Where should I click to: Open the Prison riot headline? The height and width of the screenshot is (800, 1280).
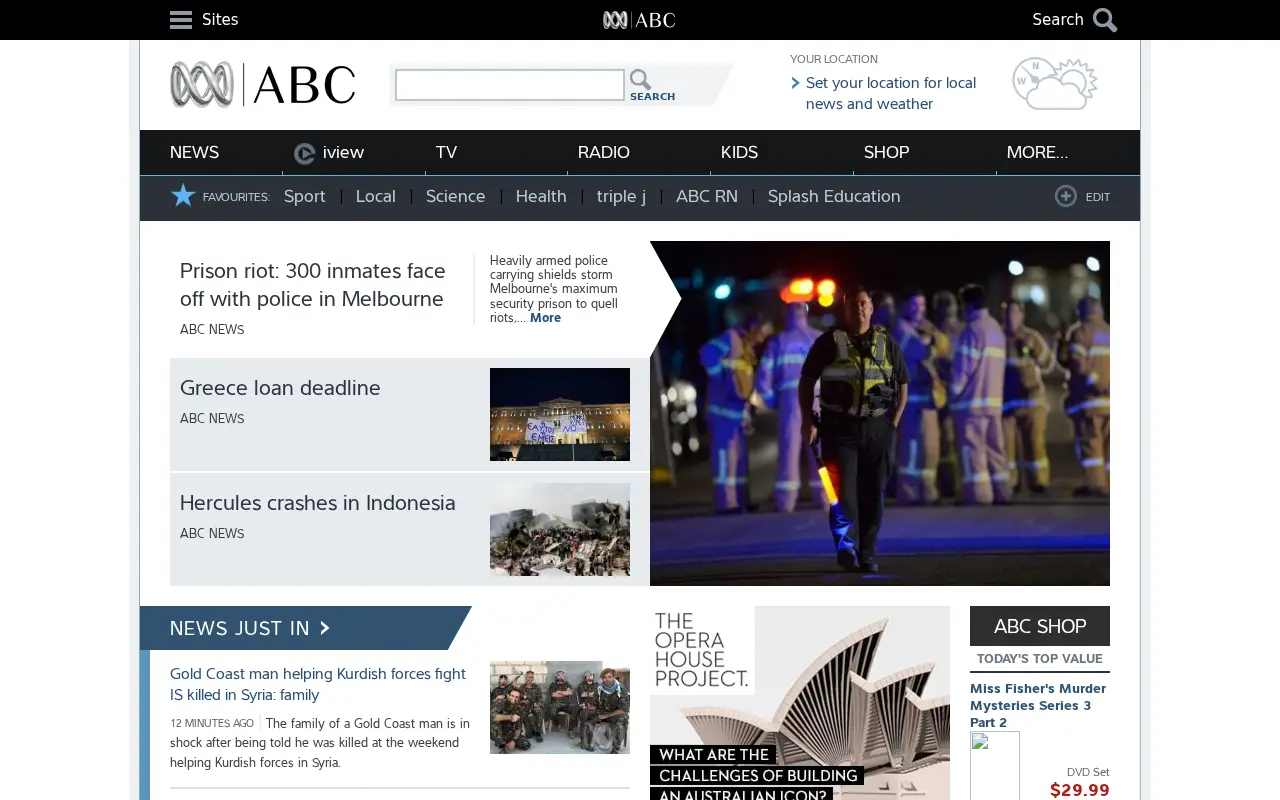[x=313, y=285]
